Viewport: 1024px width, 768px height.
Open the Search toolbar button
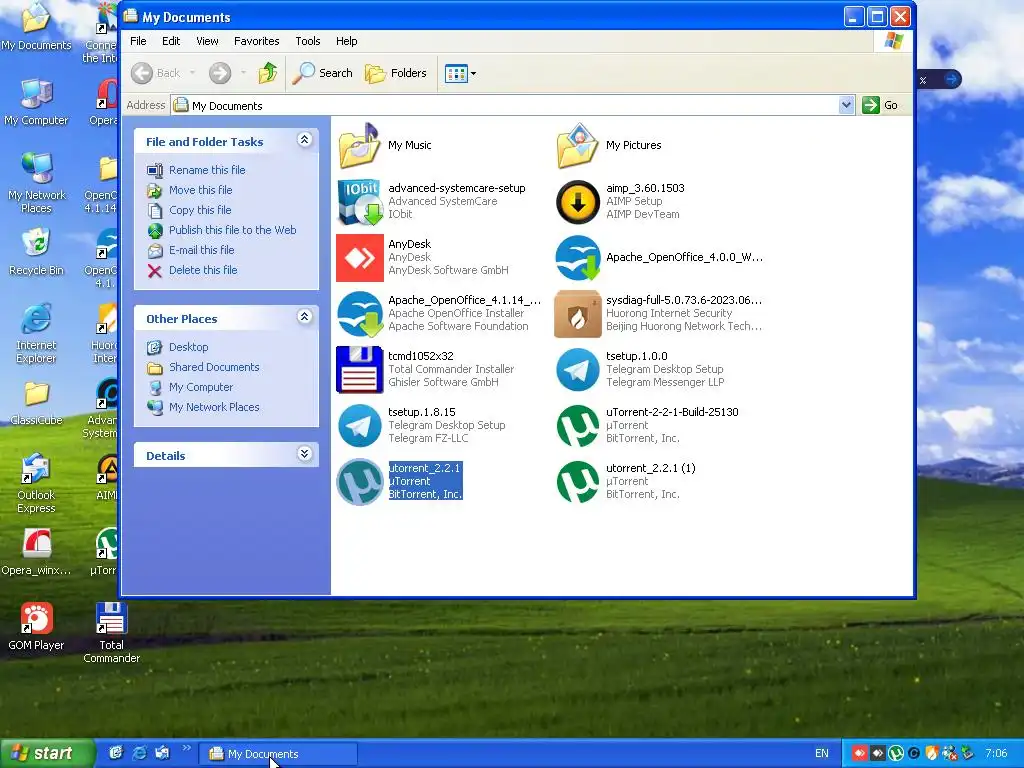[322, 73]
